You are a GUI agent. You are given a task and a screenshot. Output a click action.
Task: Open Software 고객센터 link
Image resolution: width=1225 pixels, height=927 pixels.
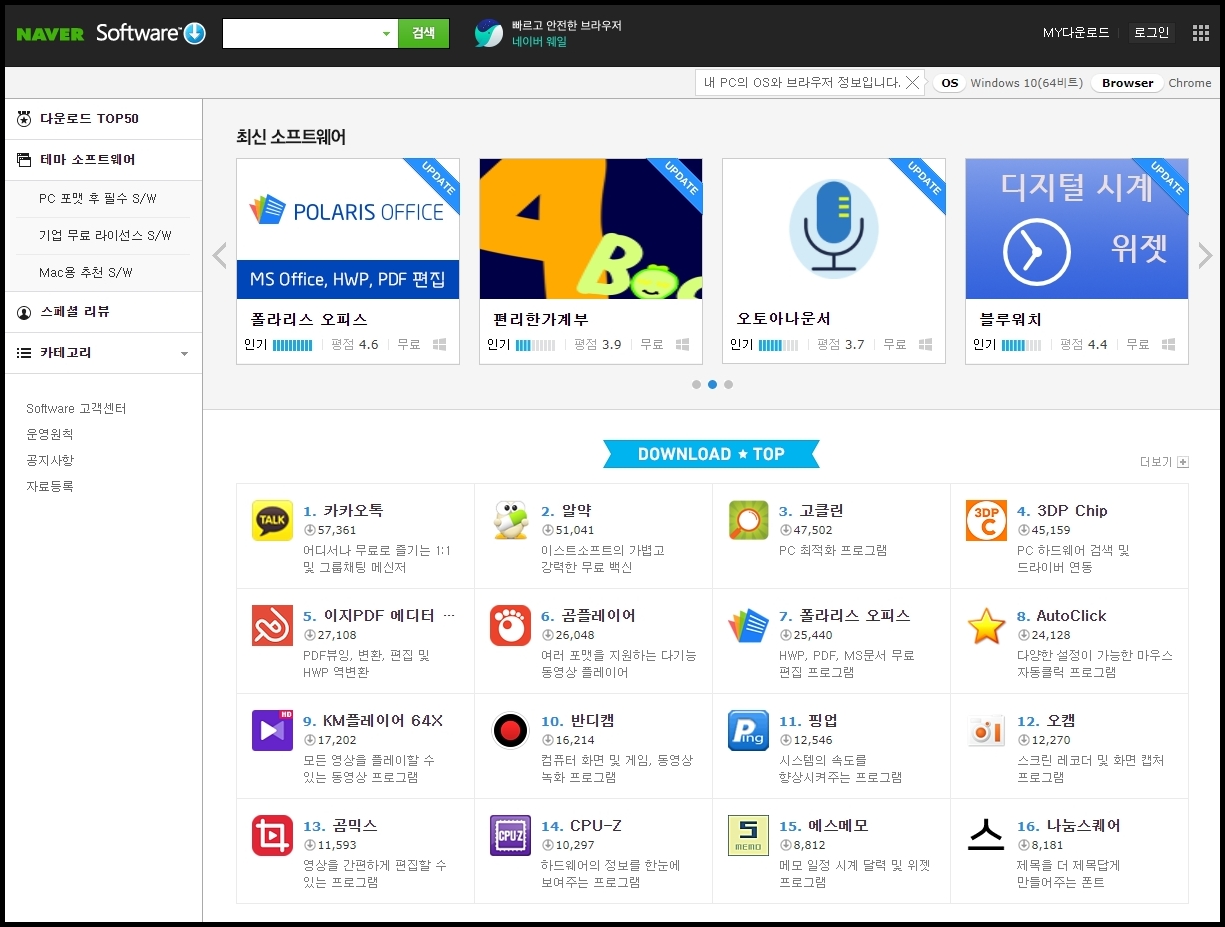pyautogui.click(x=76, y=409)
